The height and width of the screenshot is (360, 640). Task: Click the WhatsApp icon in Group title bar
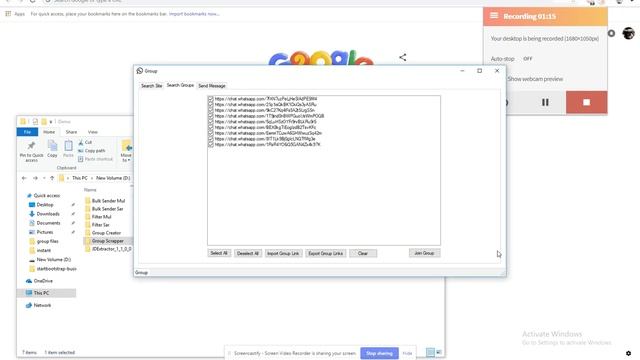coord(140,71)
